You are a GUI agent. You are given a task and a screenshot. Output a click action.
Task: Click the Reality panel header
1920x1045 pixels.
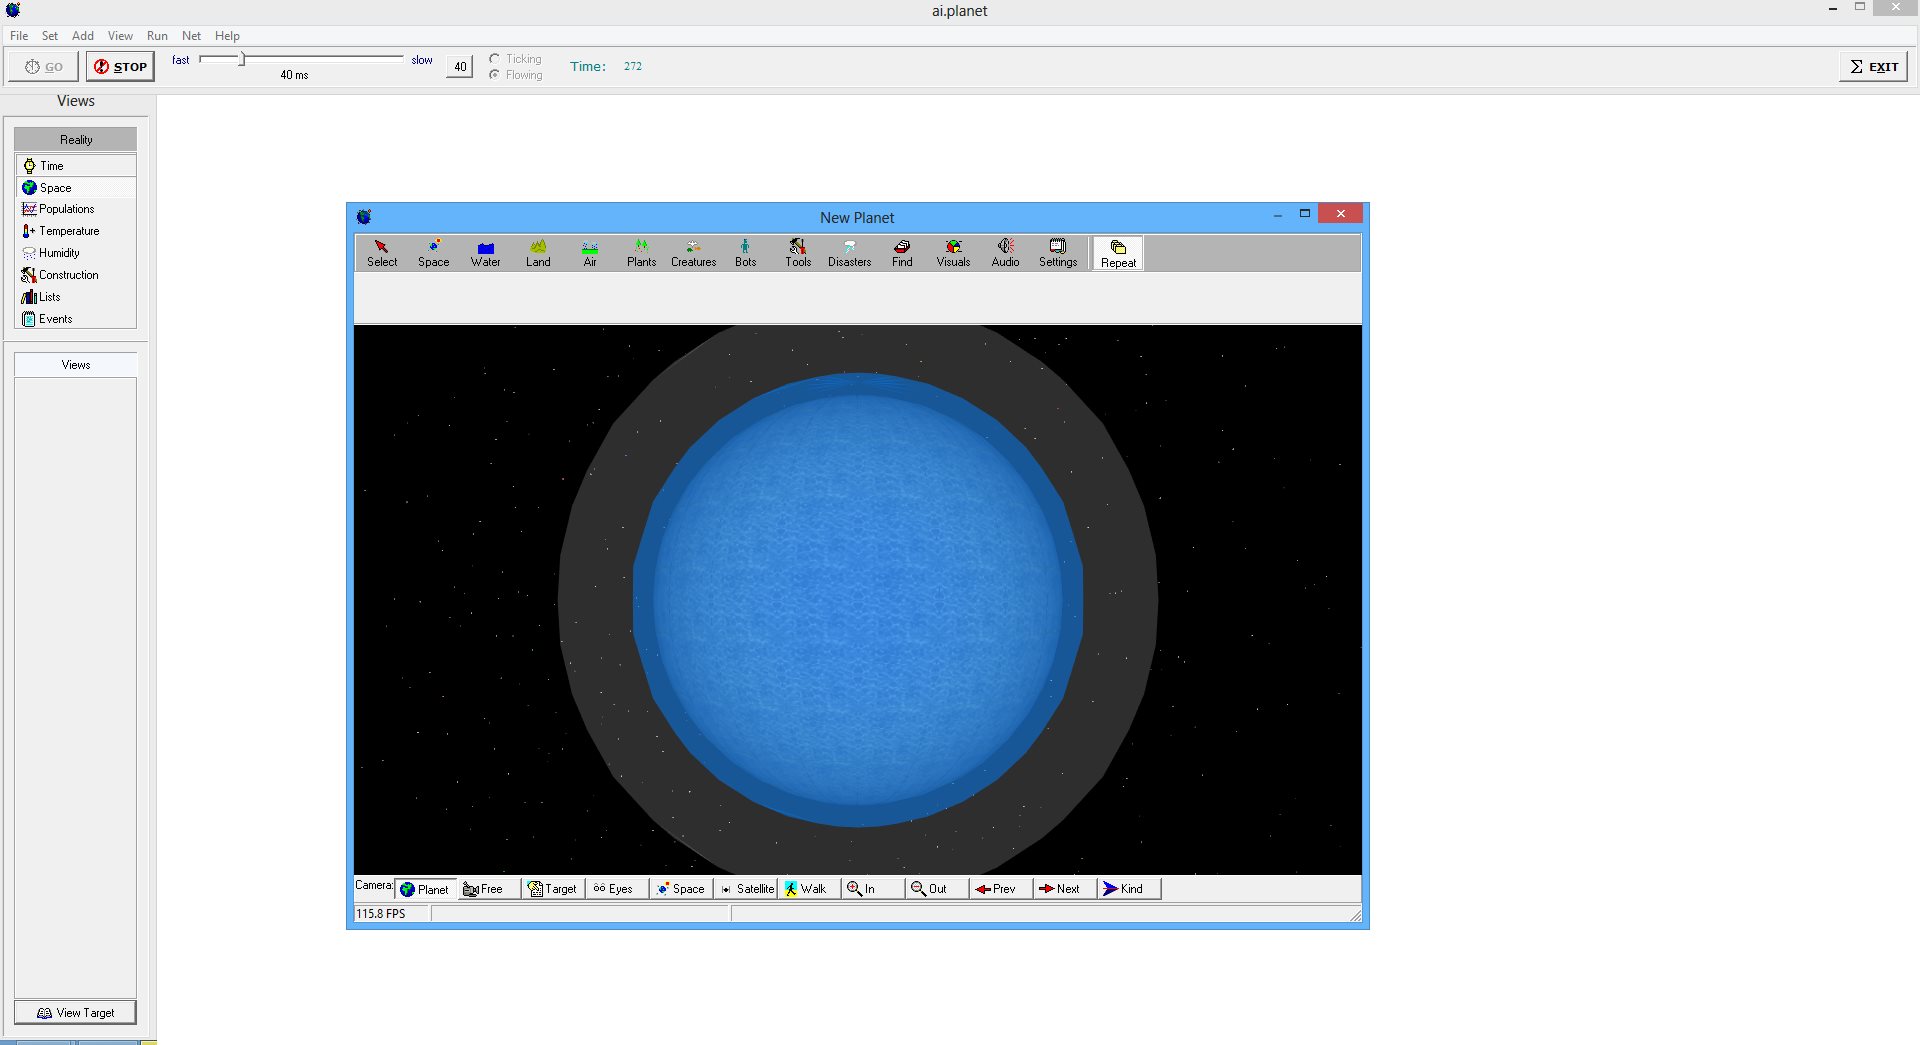coord(76,140)
